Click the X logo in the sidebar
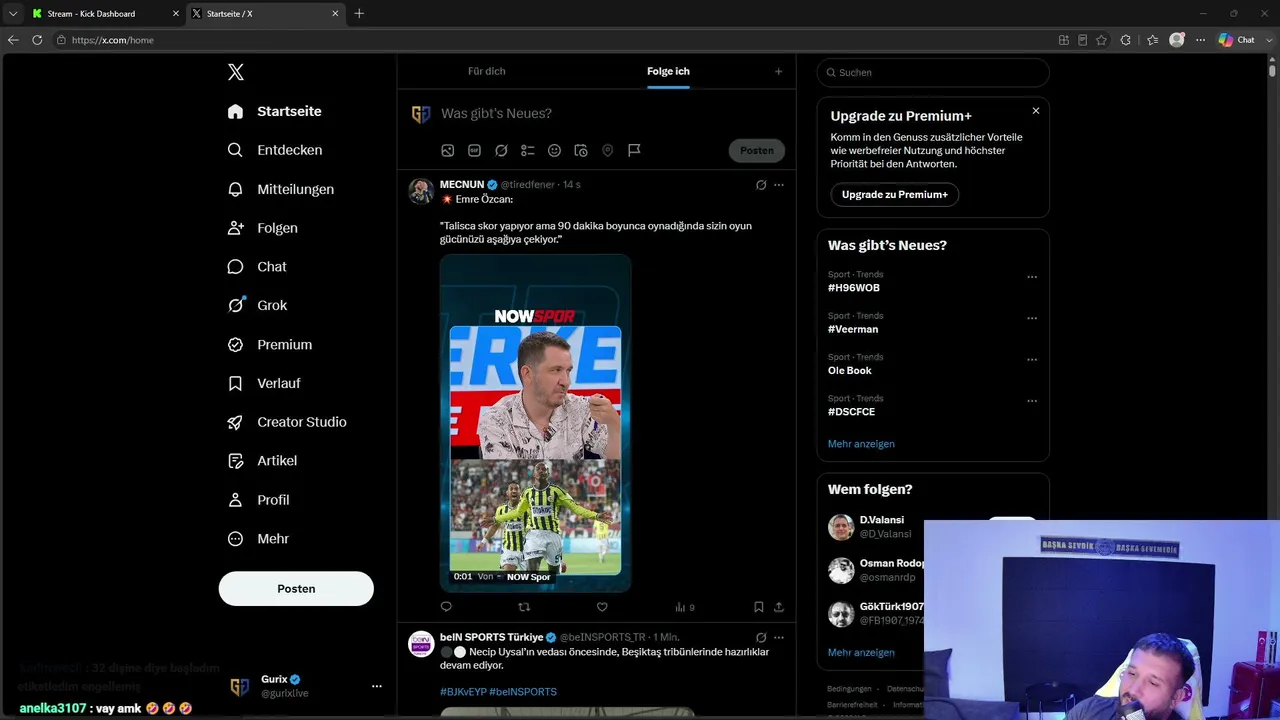 point(236,72)
